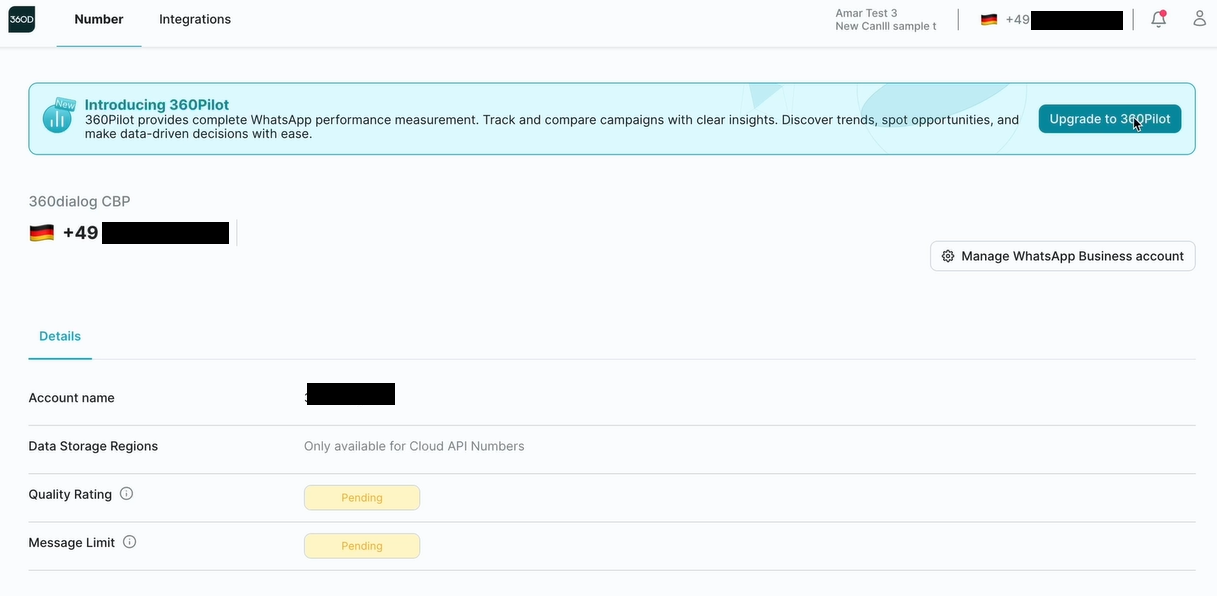Select the Details tab
The height and width of the screenshot is (596, 1217).
60,337
